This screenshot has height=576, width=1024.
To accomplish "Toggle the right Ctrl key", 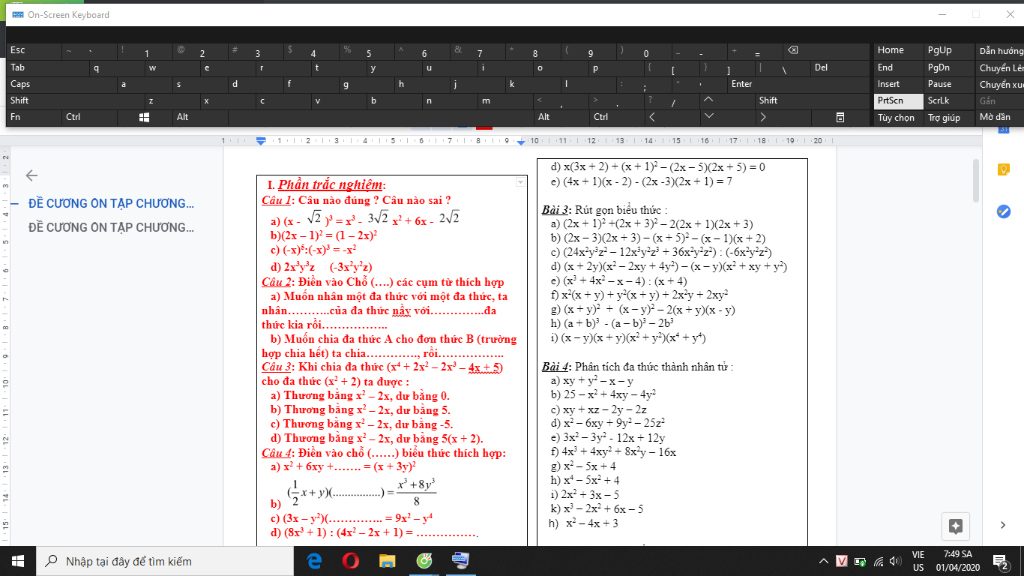I will click(x=617, y=118).
